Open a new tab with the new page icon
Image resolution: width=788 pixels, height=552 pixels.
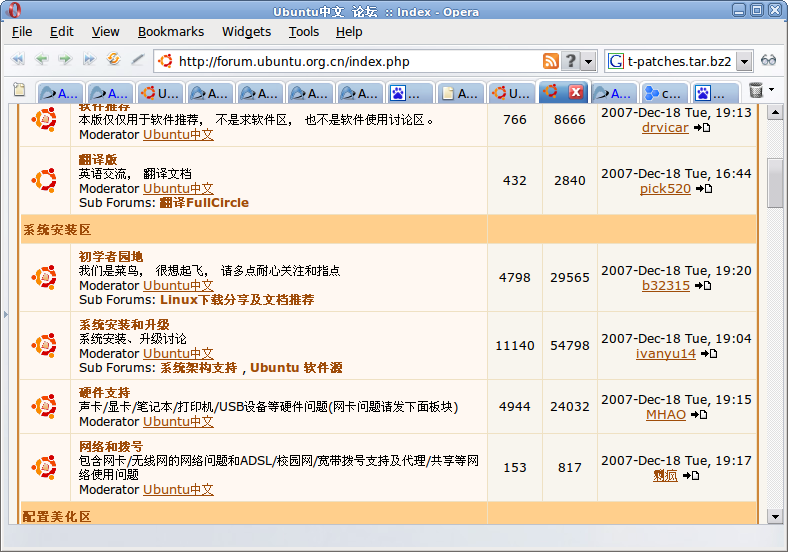point(19,89)
